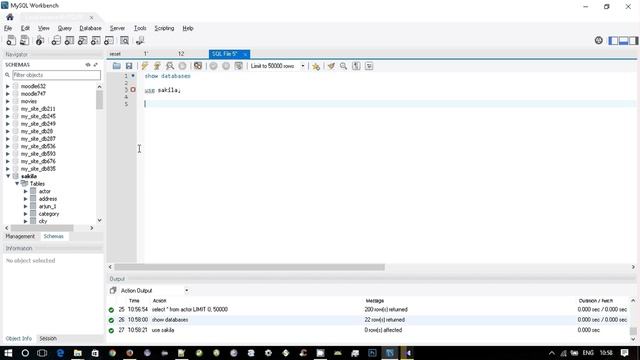640x360 pixels.
Task: Open the Windows Start menu
Action: (8, 353)
